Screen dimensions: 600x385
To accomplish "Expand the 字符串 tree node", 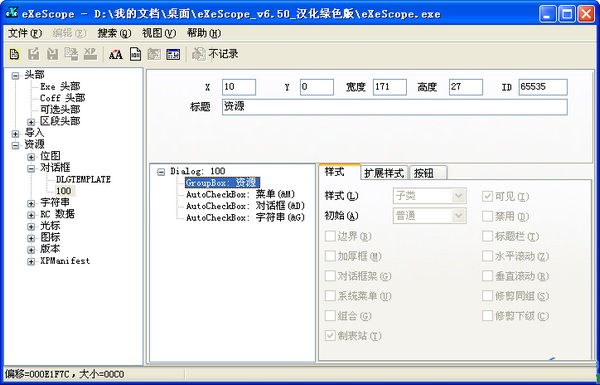I will pos(31,203).
